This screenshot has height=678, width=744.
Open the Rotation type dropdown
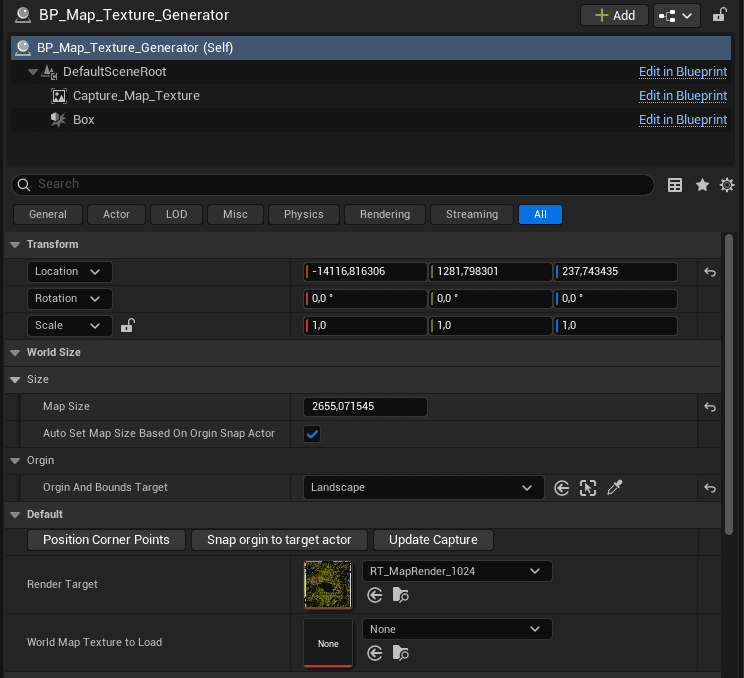click(69, 299)
